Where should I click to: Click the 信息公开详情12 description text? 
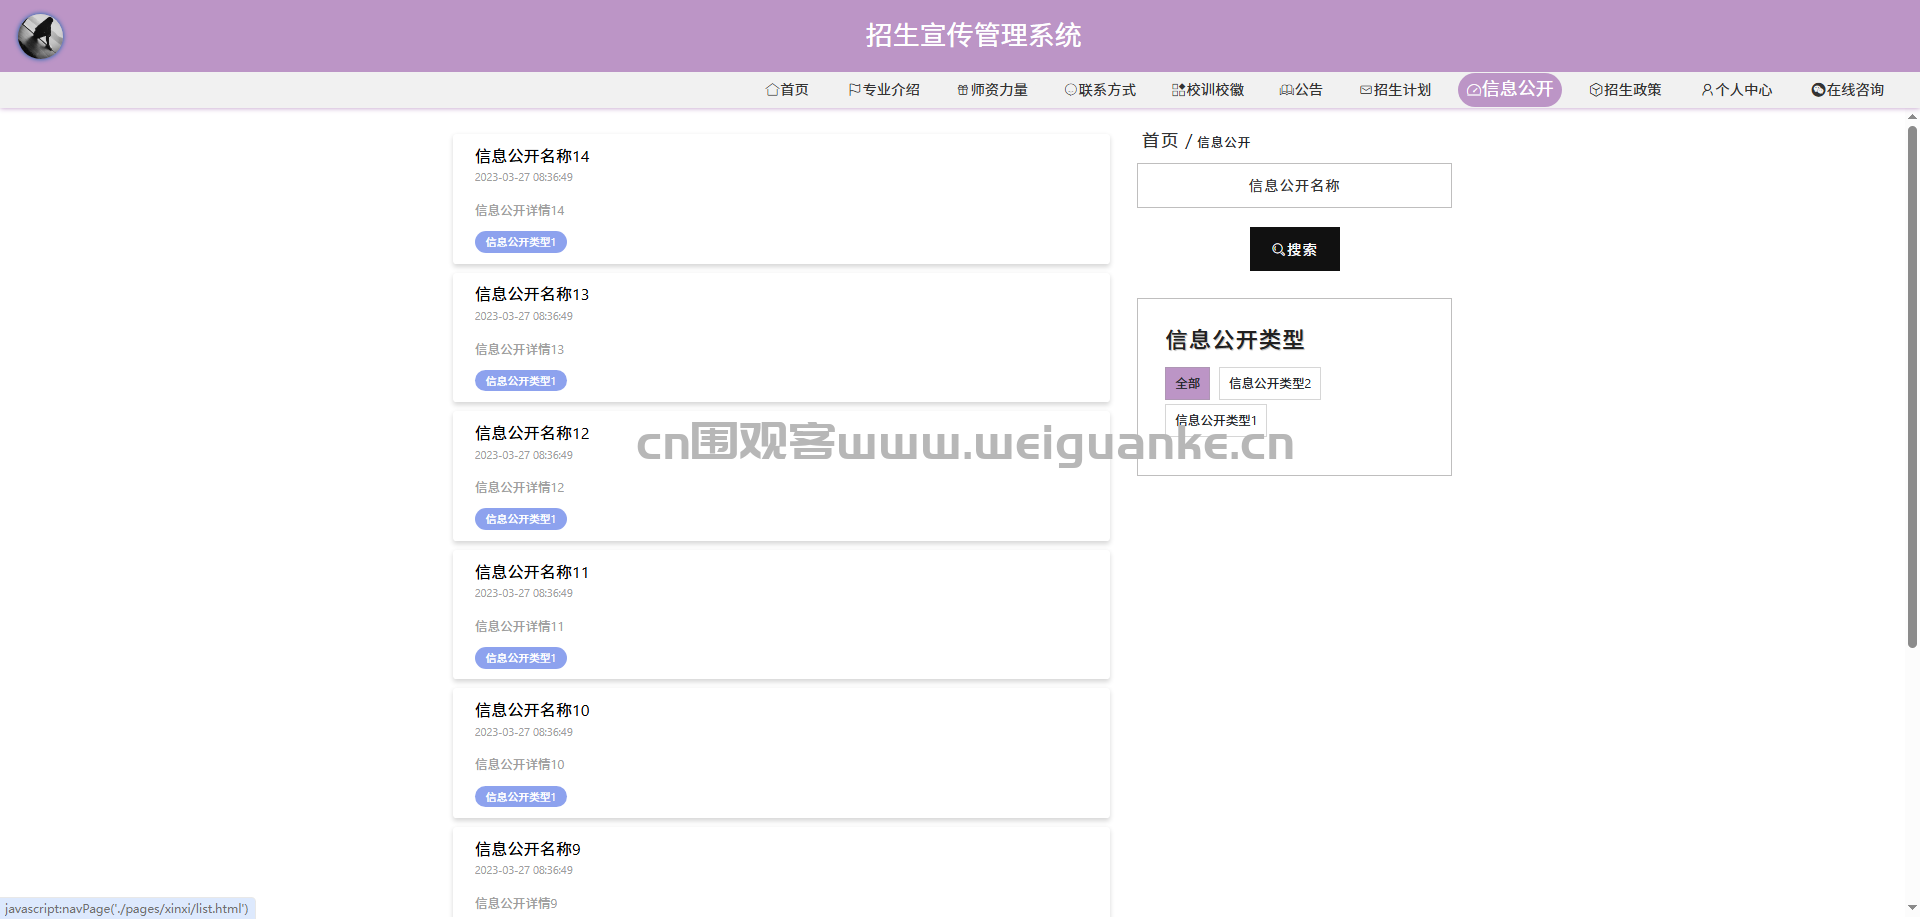(519, 487)
